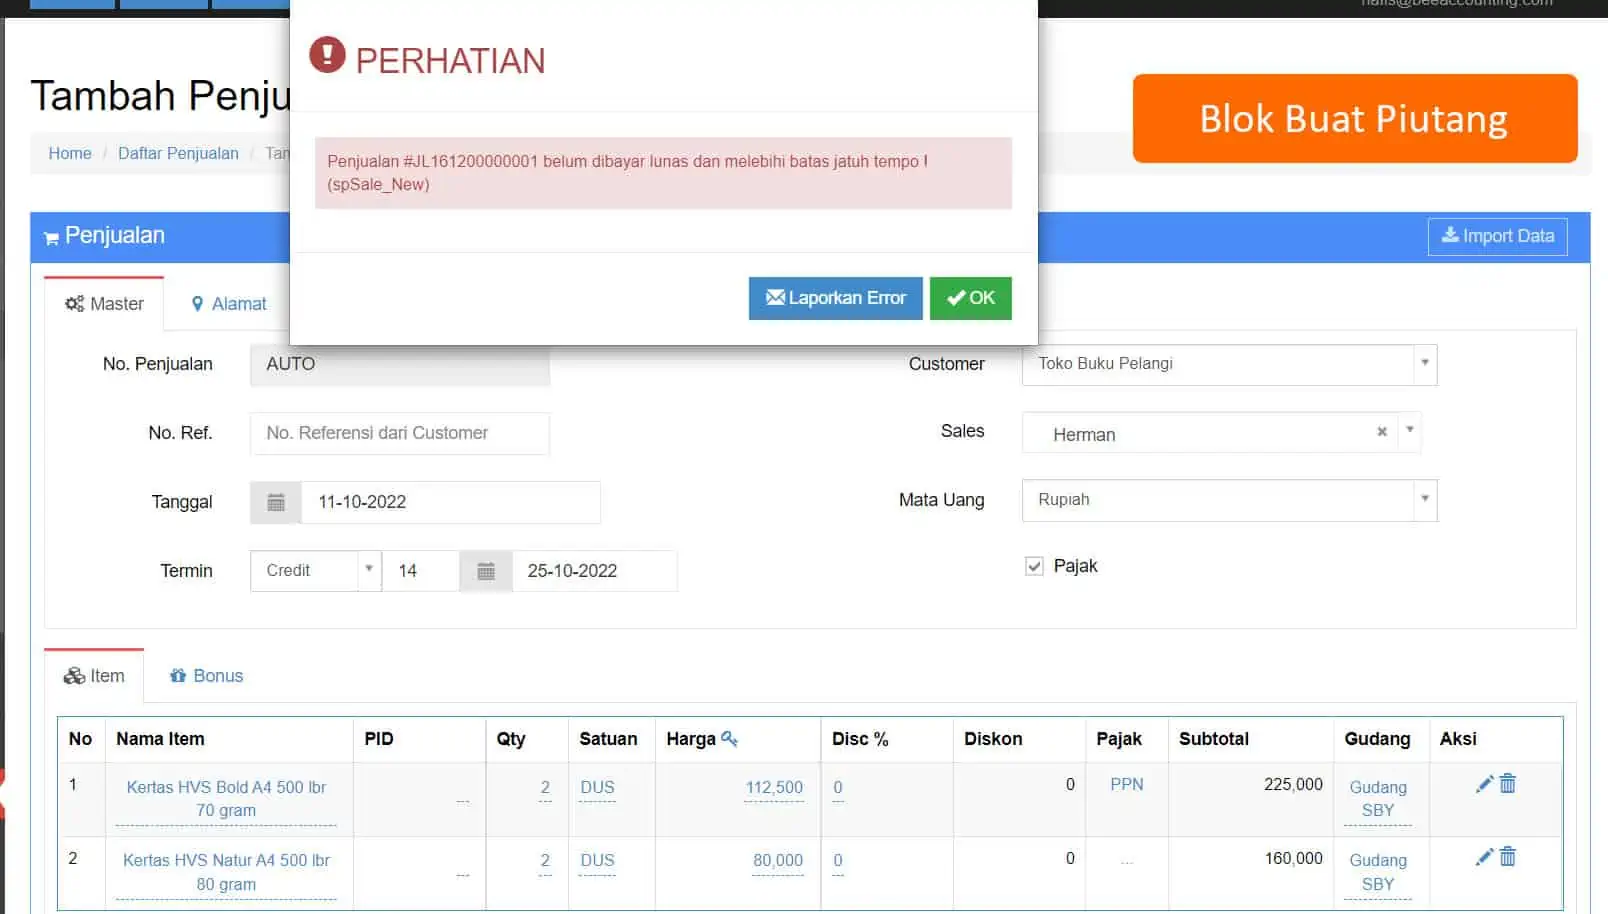
Task: Switch to the Master tab
Action: [104, 303]
